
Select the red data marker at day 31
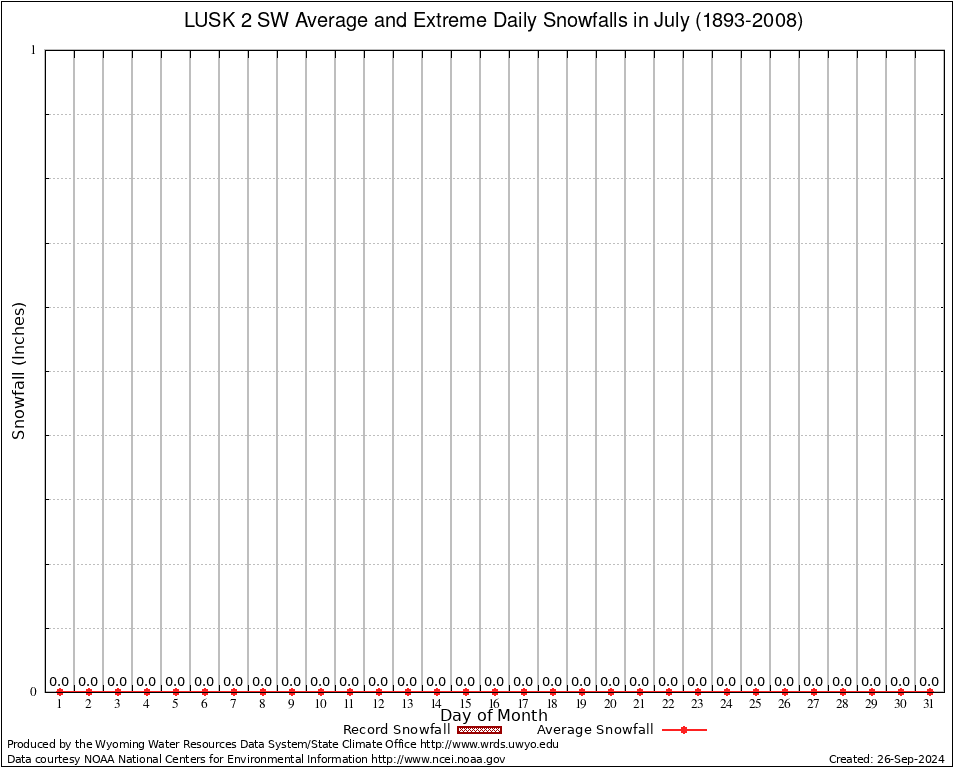pos(929,692)
